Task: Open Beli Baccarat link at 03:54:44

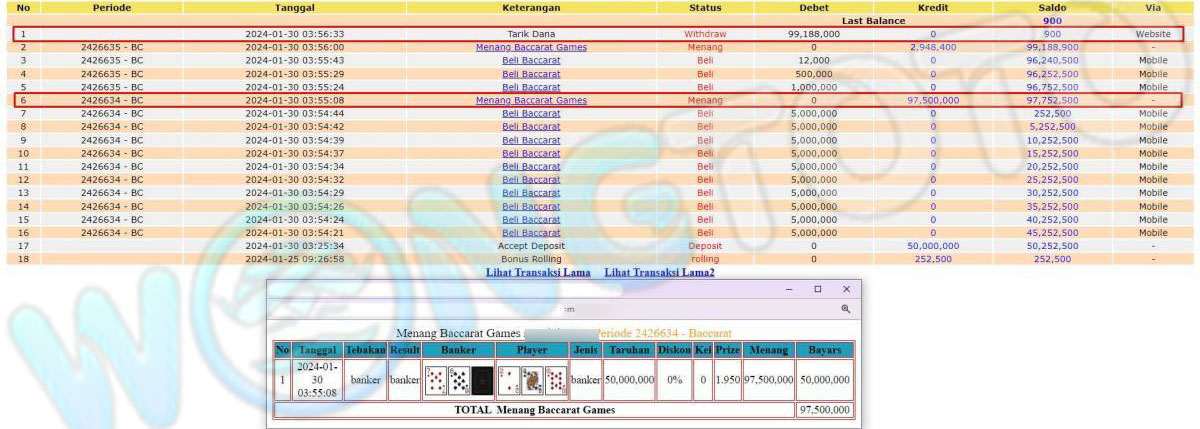Action: point(531,113)
